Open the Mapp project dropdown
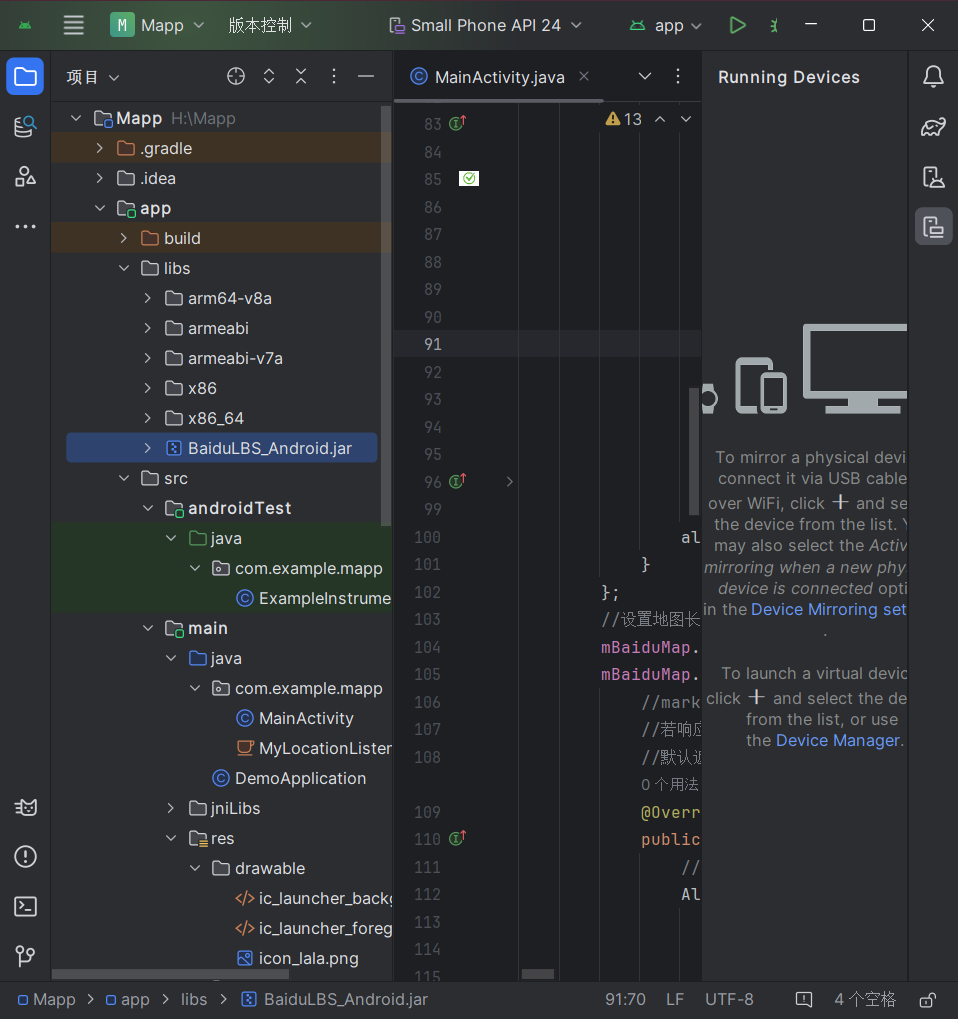The height and width of the screenshot is (1019, 958). coord(157,25)
